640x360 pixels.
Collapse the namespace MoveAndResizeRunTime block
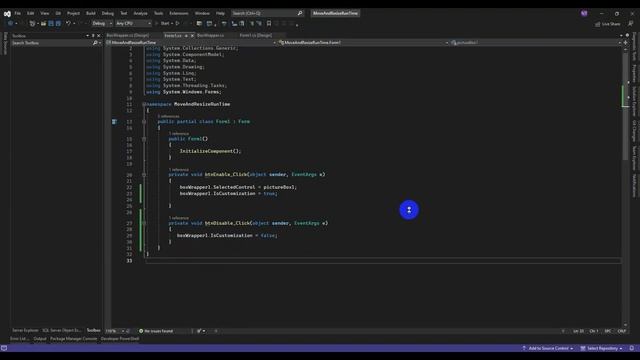pos(144,104)
